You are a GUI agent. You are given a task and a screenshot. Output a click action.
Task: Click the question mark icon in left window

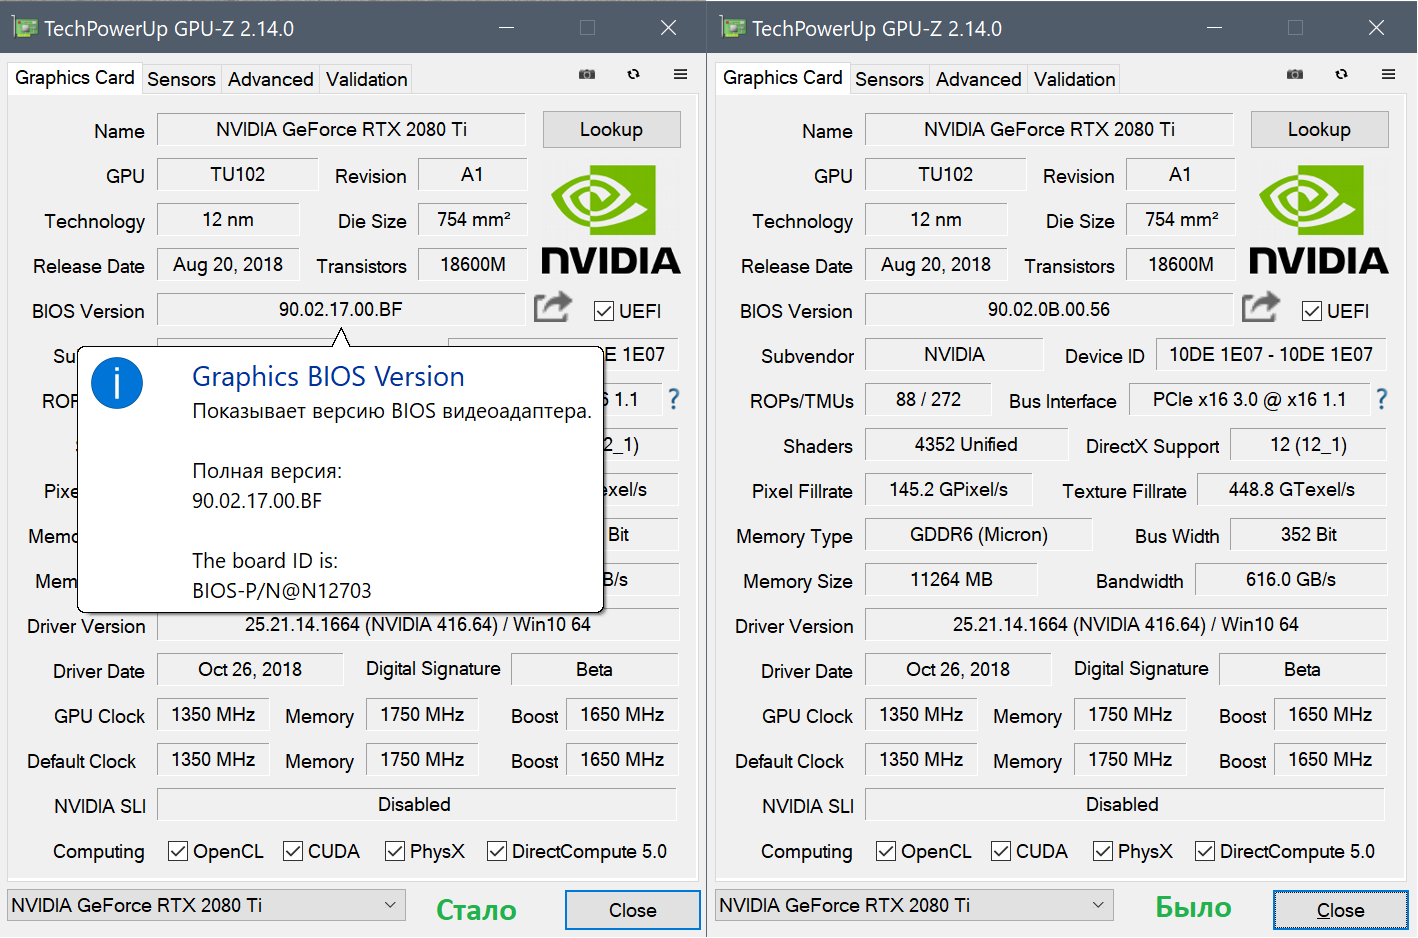pyautogui.click(x=674, y=400)
